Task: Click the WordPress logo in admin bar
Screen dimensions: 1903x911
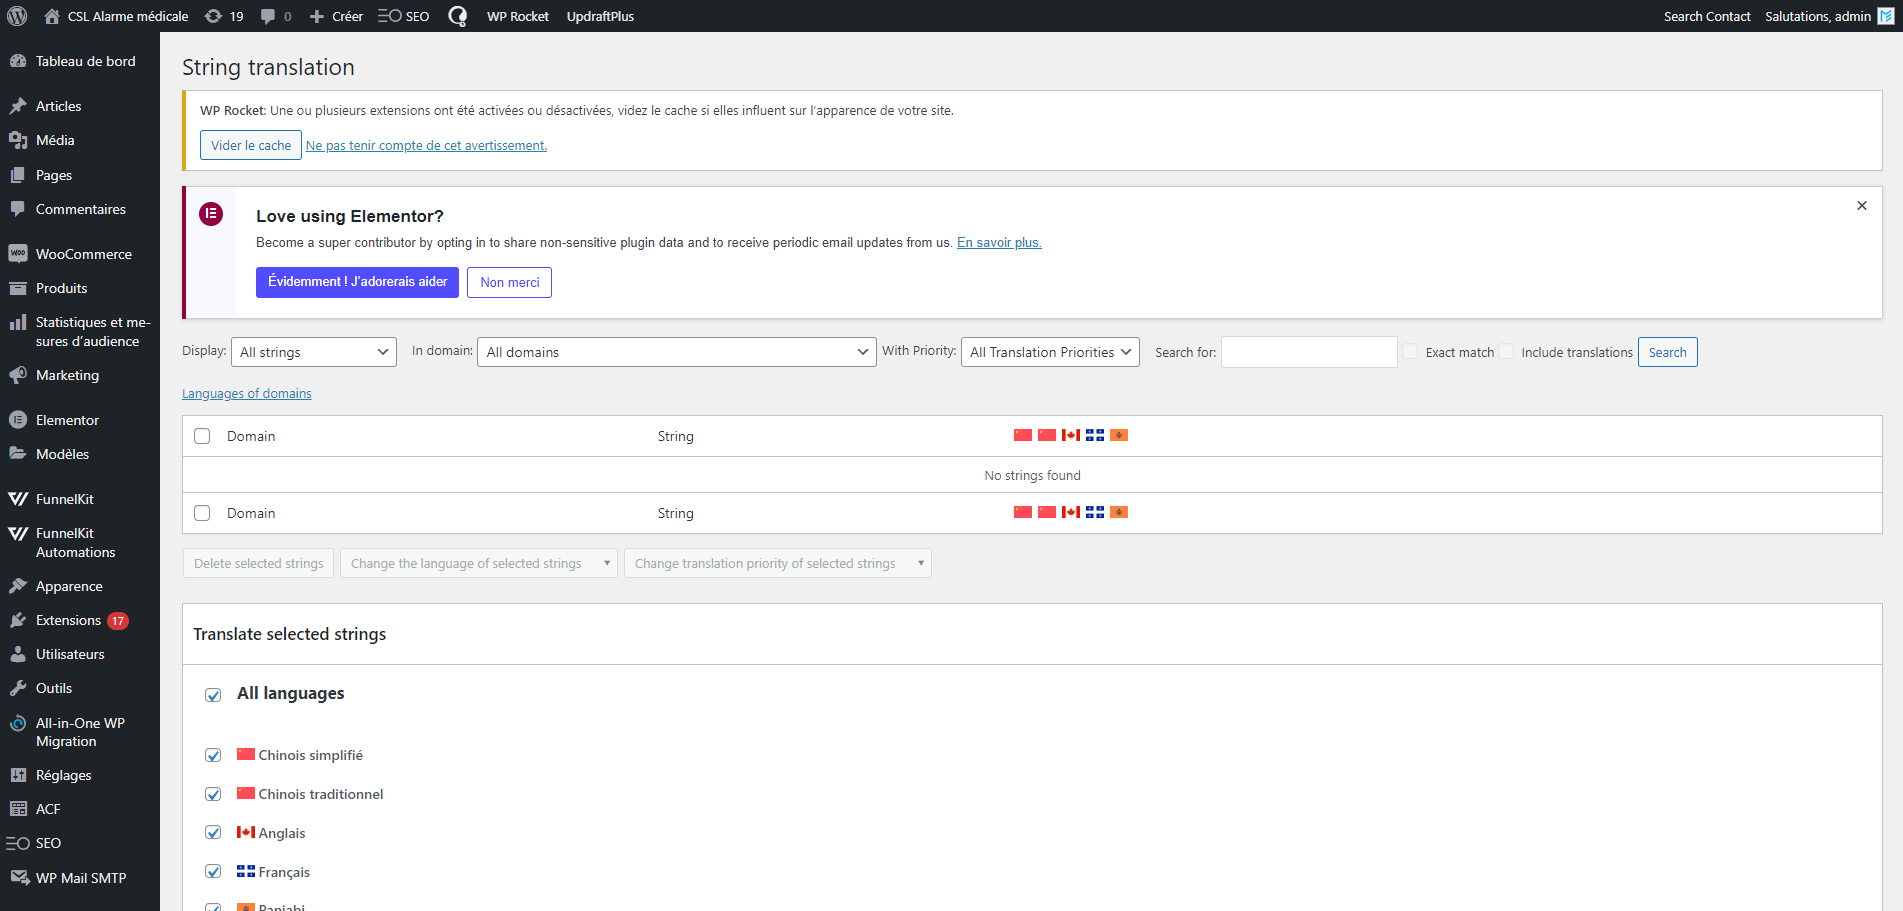Action: pyautogui.click(x=17, y=16)
